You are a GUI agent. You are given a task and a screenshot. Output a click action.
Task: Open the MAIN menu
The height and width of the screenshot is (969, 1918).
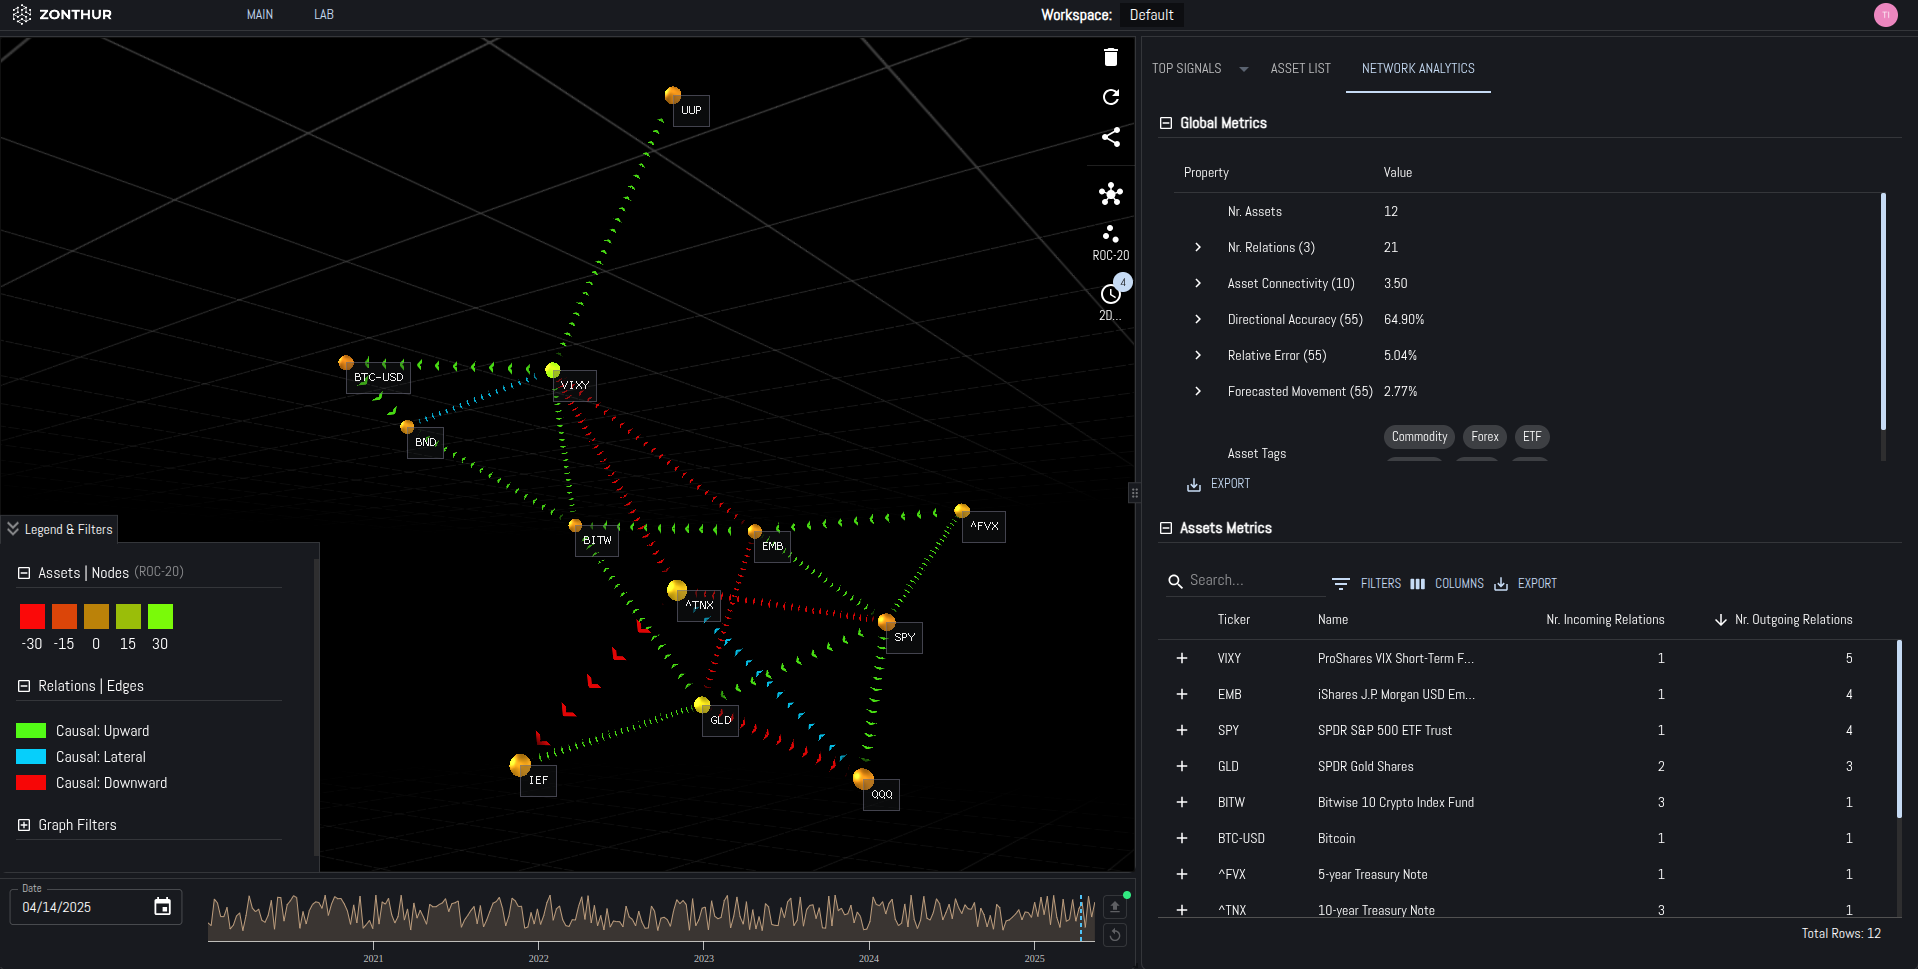(x=260, y=15)
